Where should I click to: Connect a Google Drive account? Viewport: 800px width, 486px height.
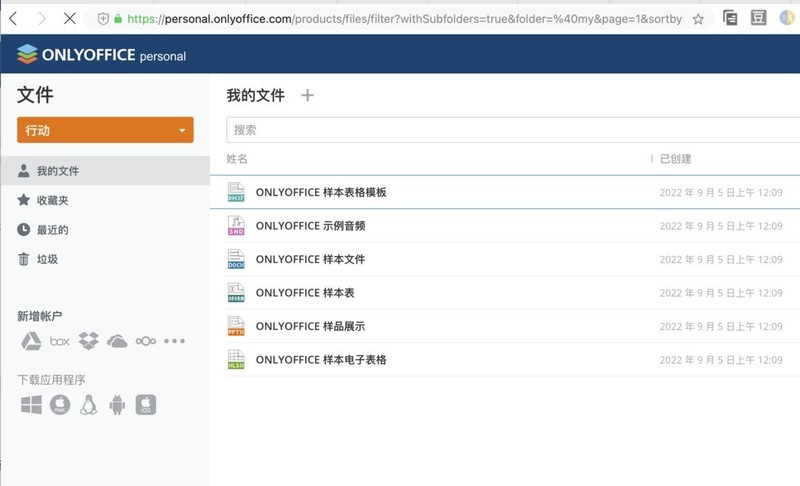click(x=31, y=341)
